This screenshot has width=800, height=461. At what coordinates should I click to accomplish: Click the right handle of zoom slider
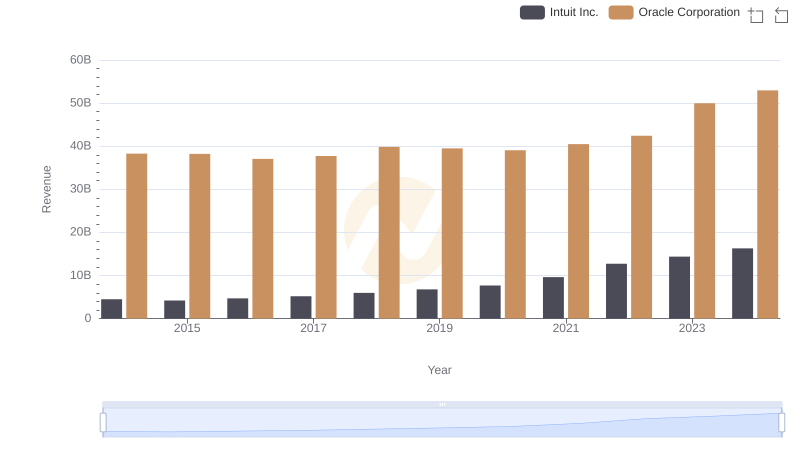point(782,423)
